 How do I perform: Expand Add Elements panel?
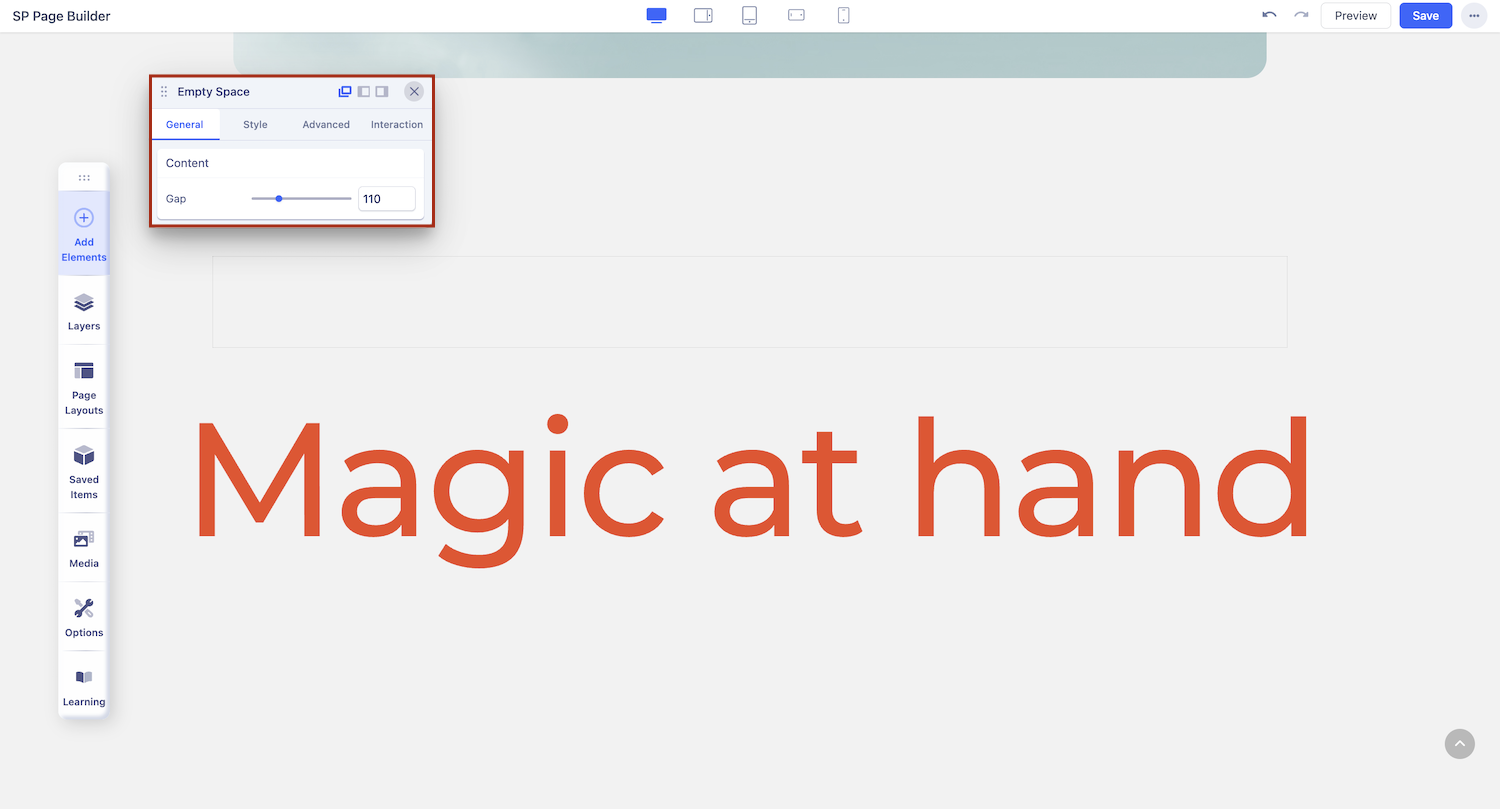pos(84,234)
